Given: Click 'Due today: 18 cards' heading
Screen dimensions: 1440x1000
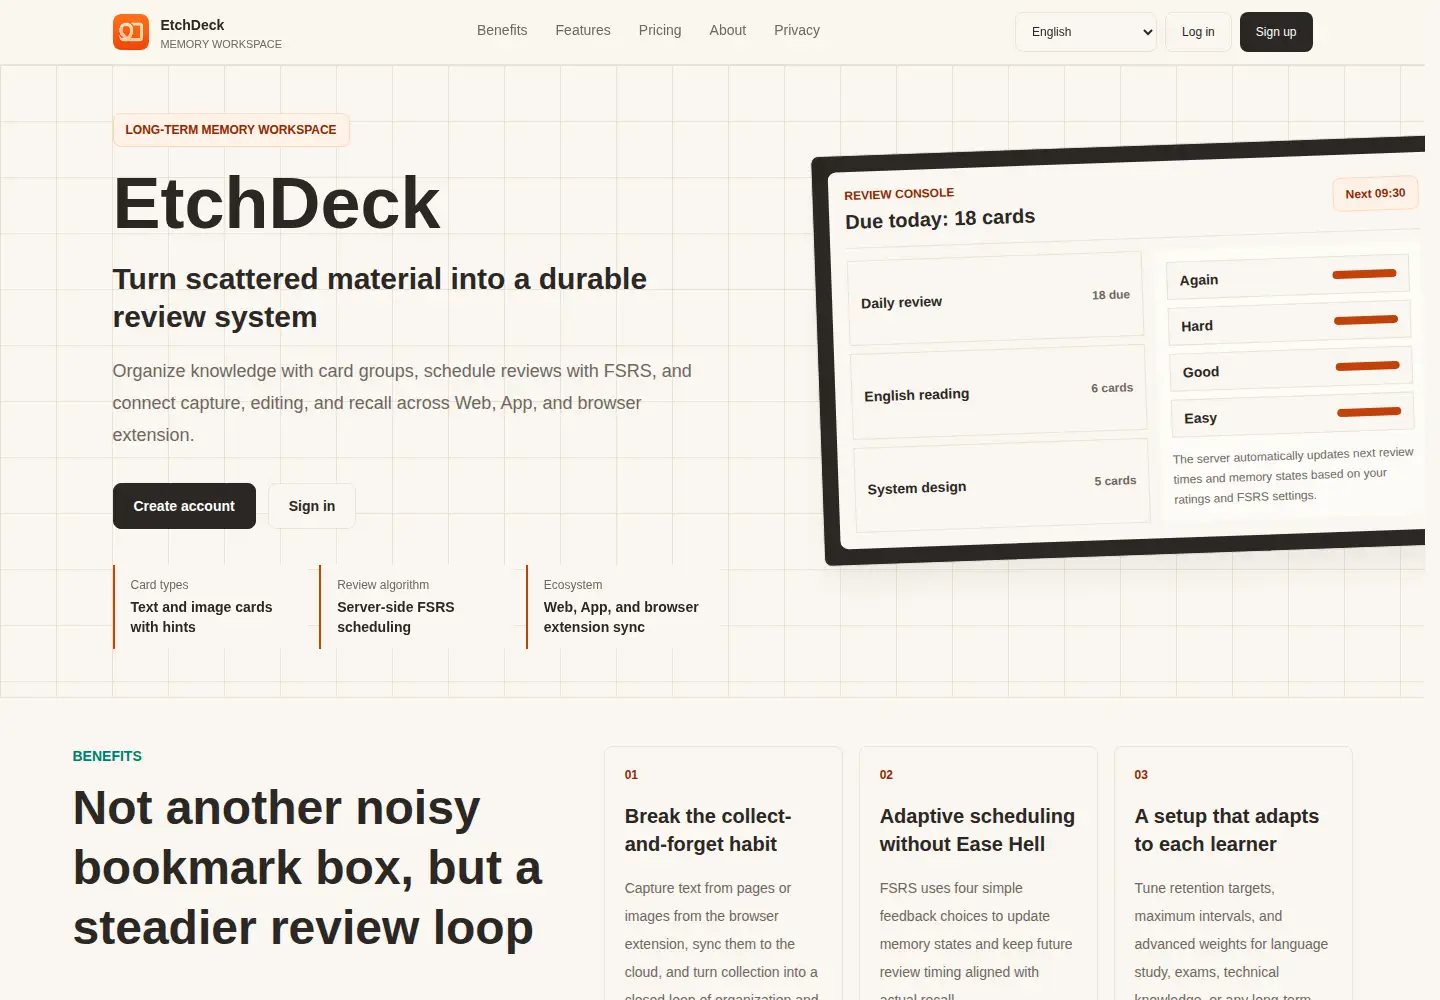Looking at the screenshot, I should pos(940,219).
